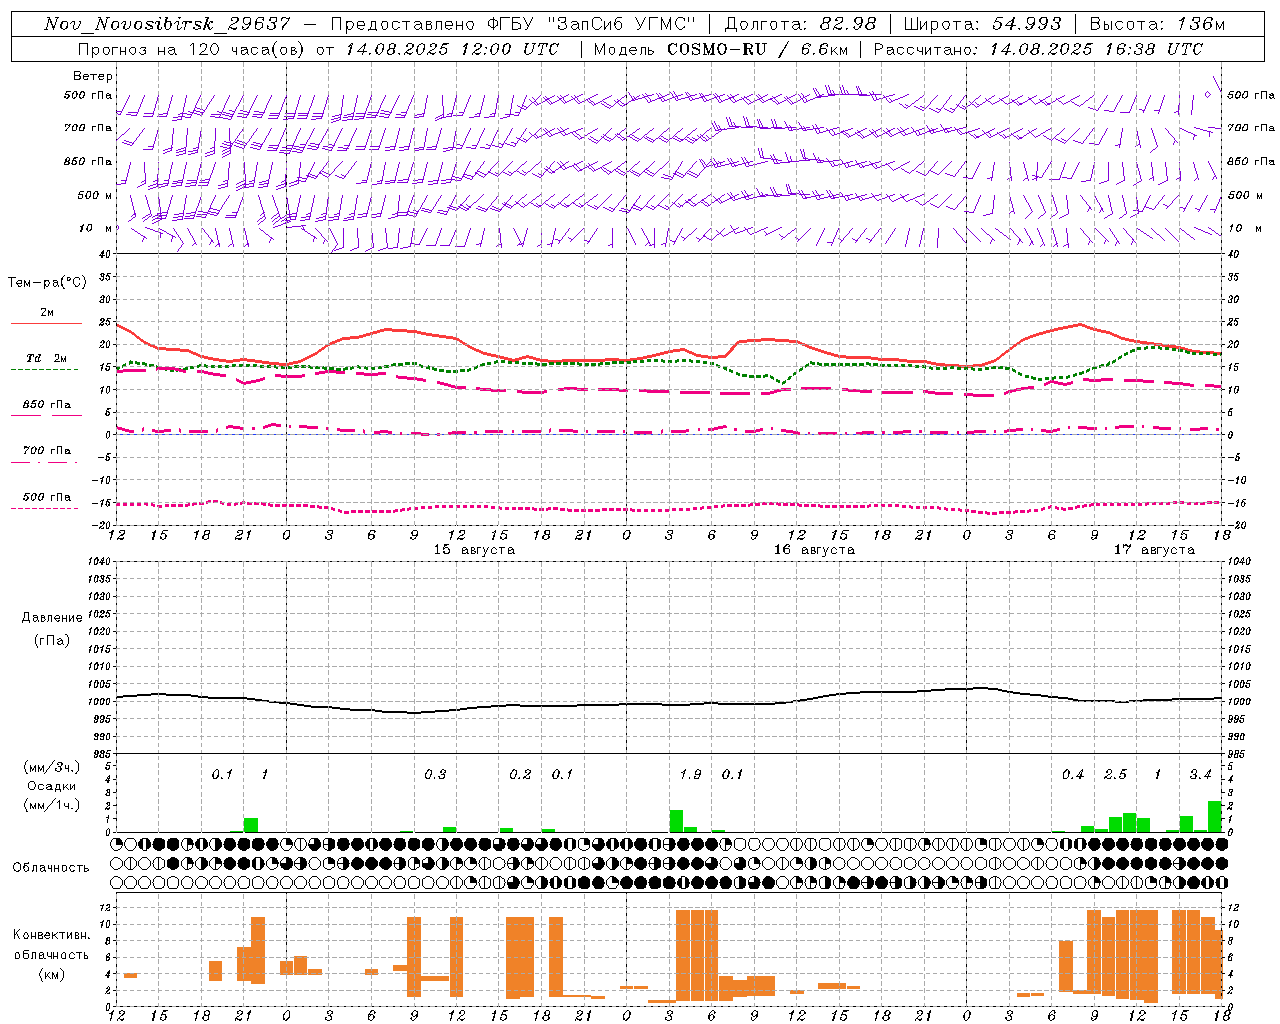Click the Конвективн. convective cloud label
Screen dimensions: 1280x1024
pyautogui.click(x=51, y=935)
